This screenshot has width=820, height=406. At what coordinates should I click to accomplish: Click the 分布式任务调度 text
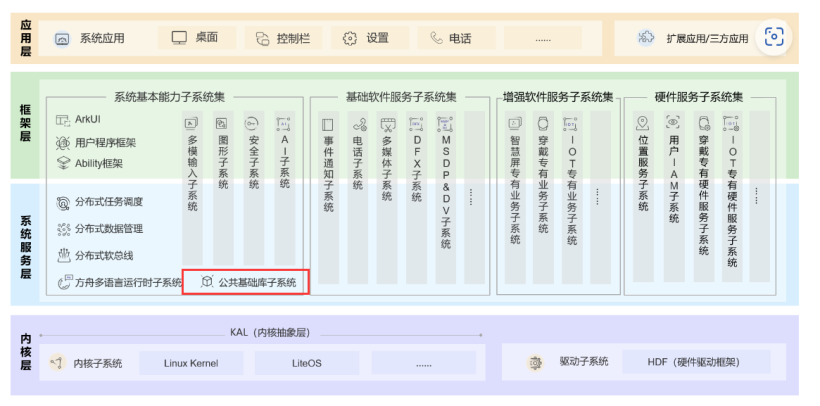point(109,202)
